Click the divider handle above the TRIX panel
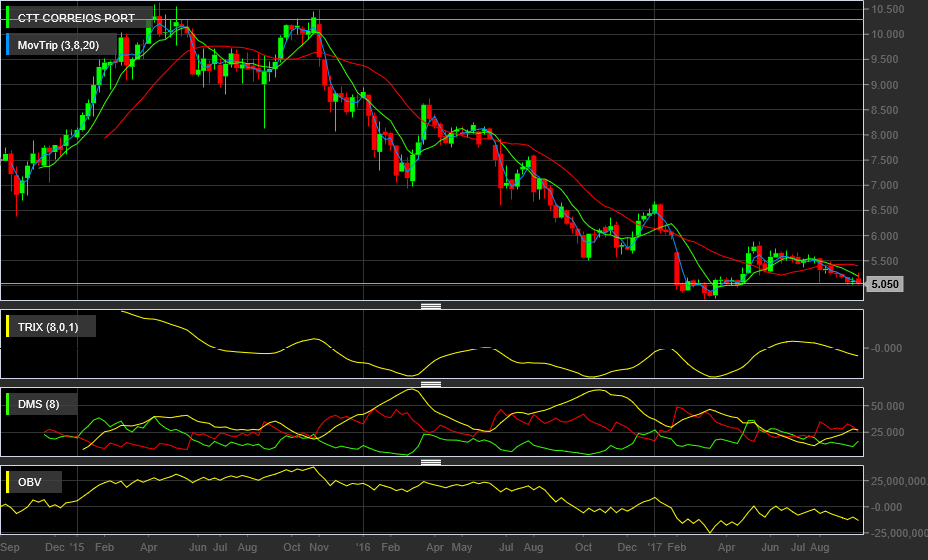The image size is (928, 560). (x=431, y=306)
